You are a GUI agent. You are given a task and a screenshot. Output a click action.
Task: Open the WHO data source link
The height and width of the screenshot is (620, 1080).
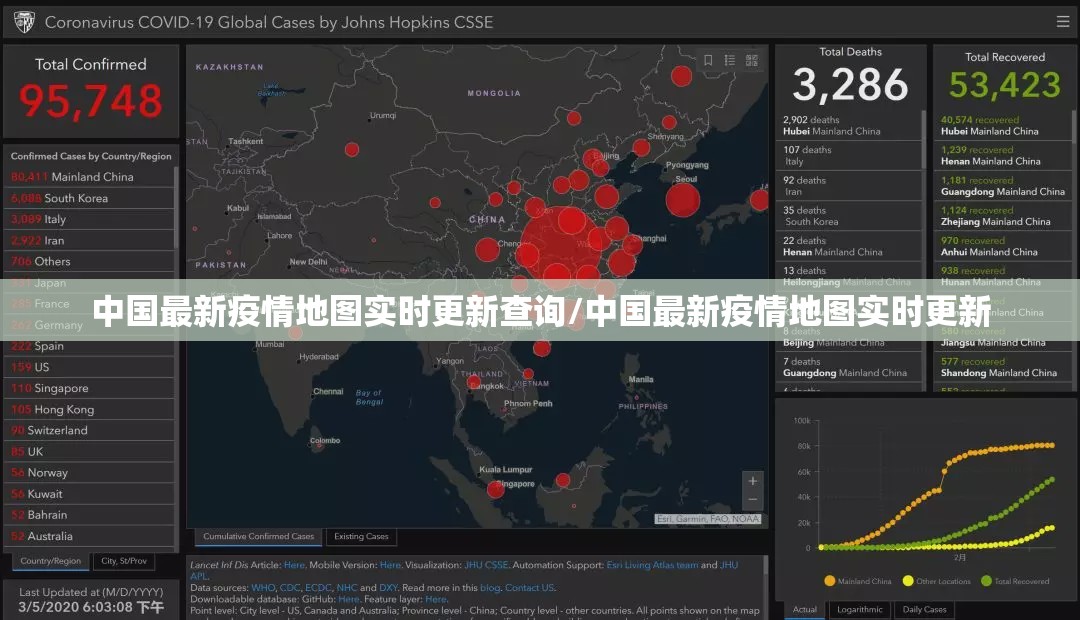[x=263, y=588]
